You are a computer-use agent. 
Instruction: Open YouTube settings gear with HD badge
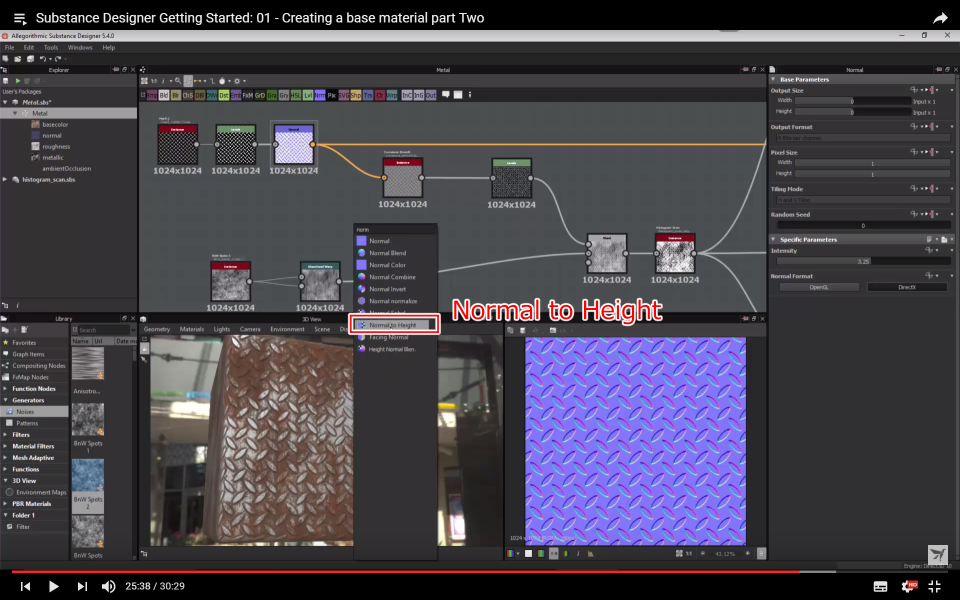908,586
